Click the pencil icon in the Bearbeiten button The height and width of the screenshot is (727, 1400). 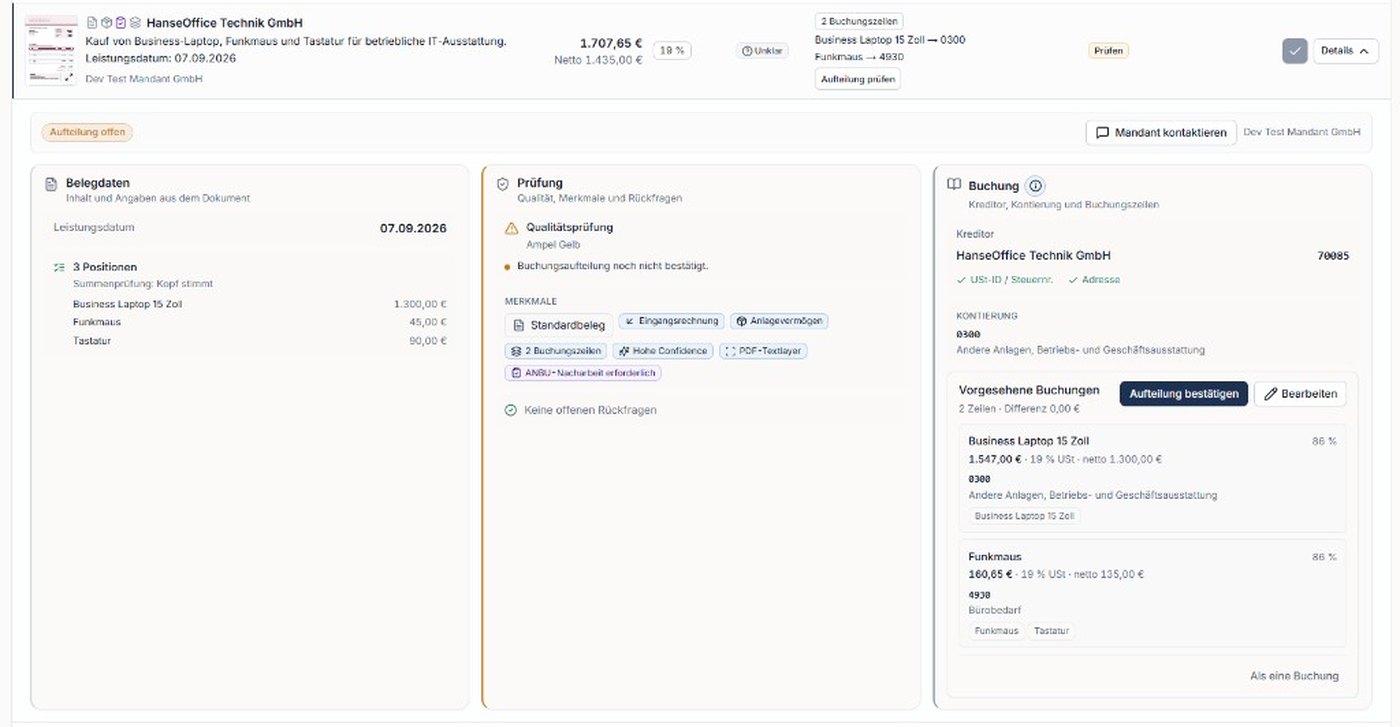point(1271,394)
